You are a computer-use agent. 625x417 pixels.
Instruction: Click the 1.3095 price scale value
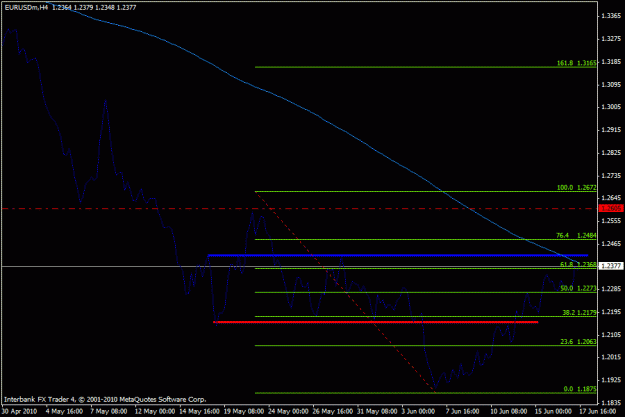coord(611,85)
